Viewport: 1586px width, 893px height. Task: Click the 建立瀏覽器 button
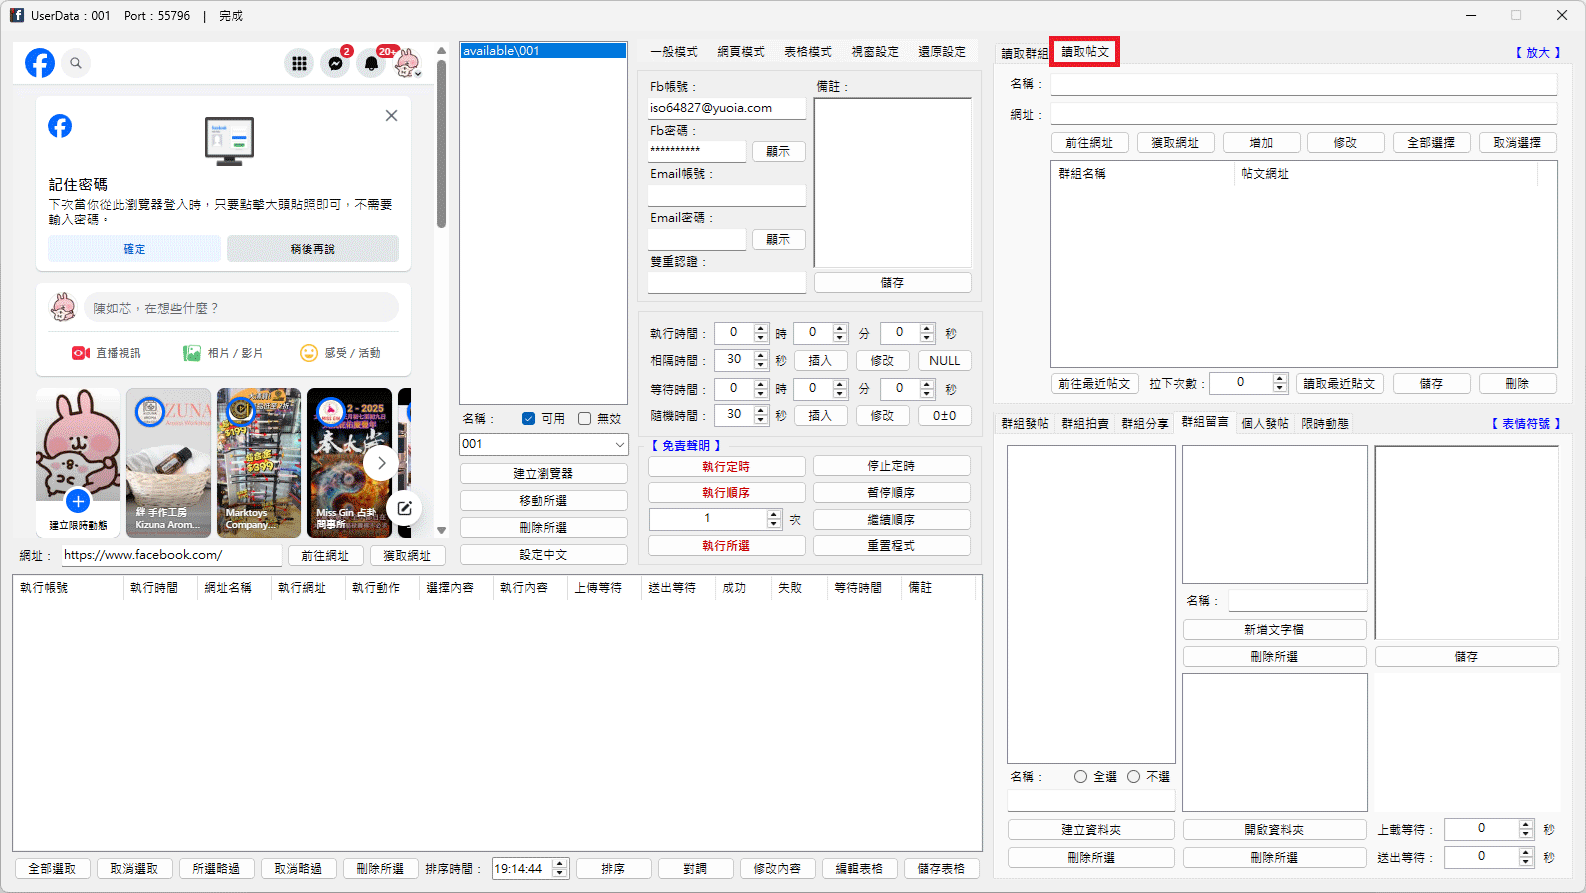[x=543, y=474]
